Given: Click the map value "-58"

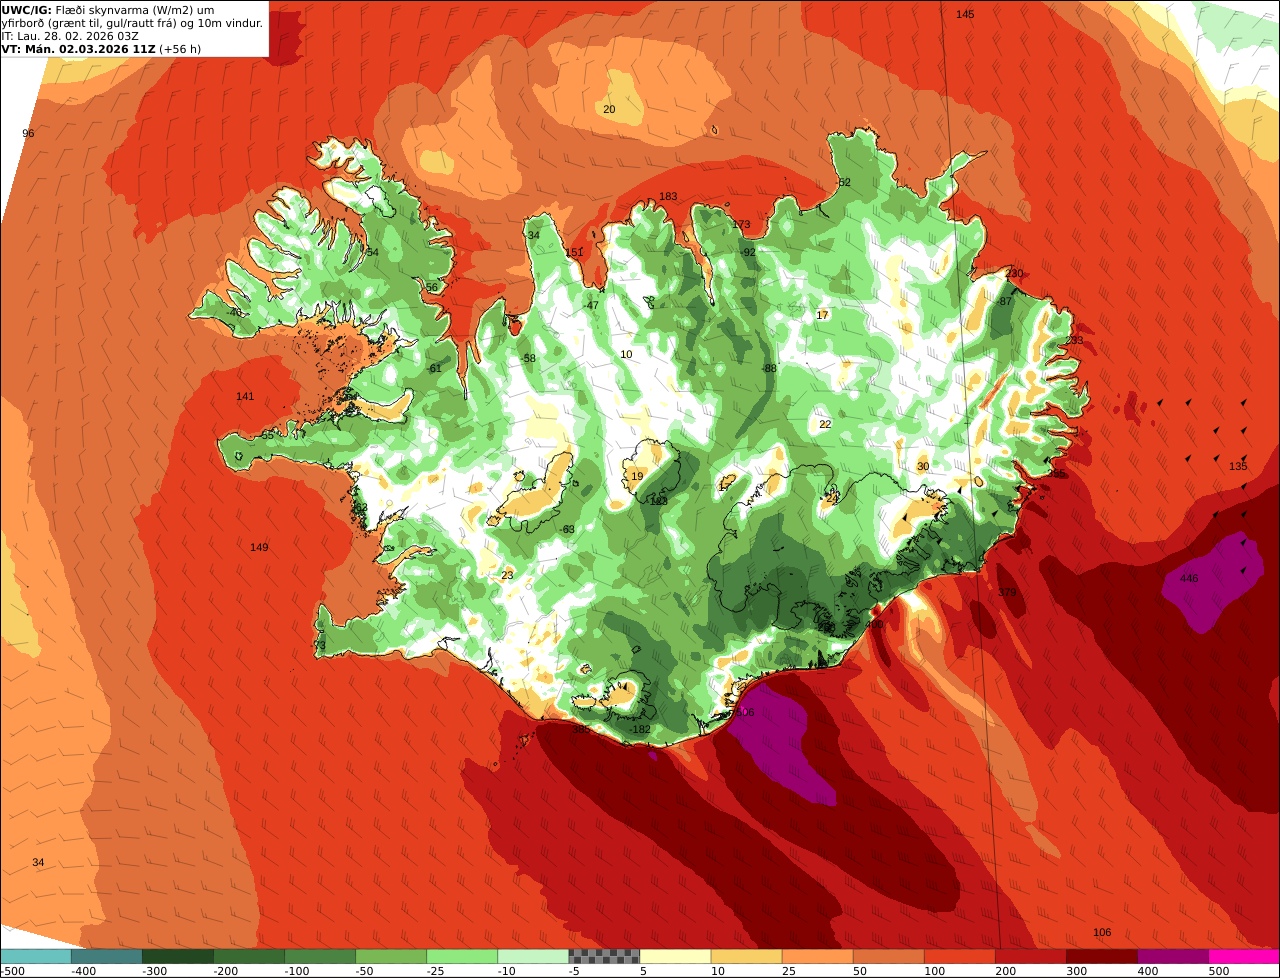Looking at the screenshot, I should [x=528, y=359].
